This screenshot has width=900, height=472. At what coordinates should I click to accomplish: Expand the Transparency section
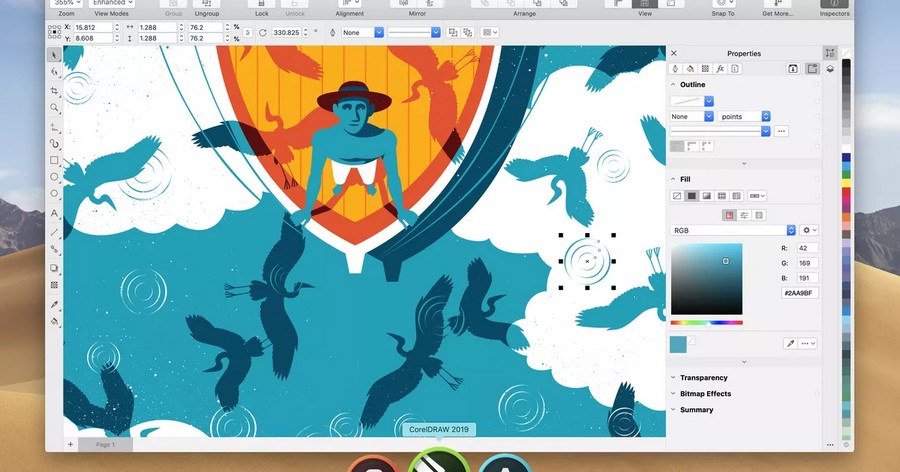tap(703, 378)
